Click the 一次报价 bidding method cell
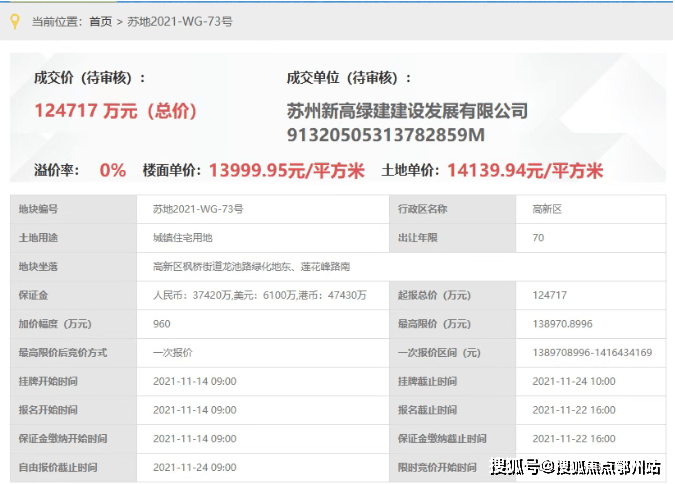This screenshot has height=484, width=675. (x=171, y=353)
